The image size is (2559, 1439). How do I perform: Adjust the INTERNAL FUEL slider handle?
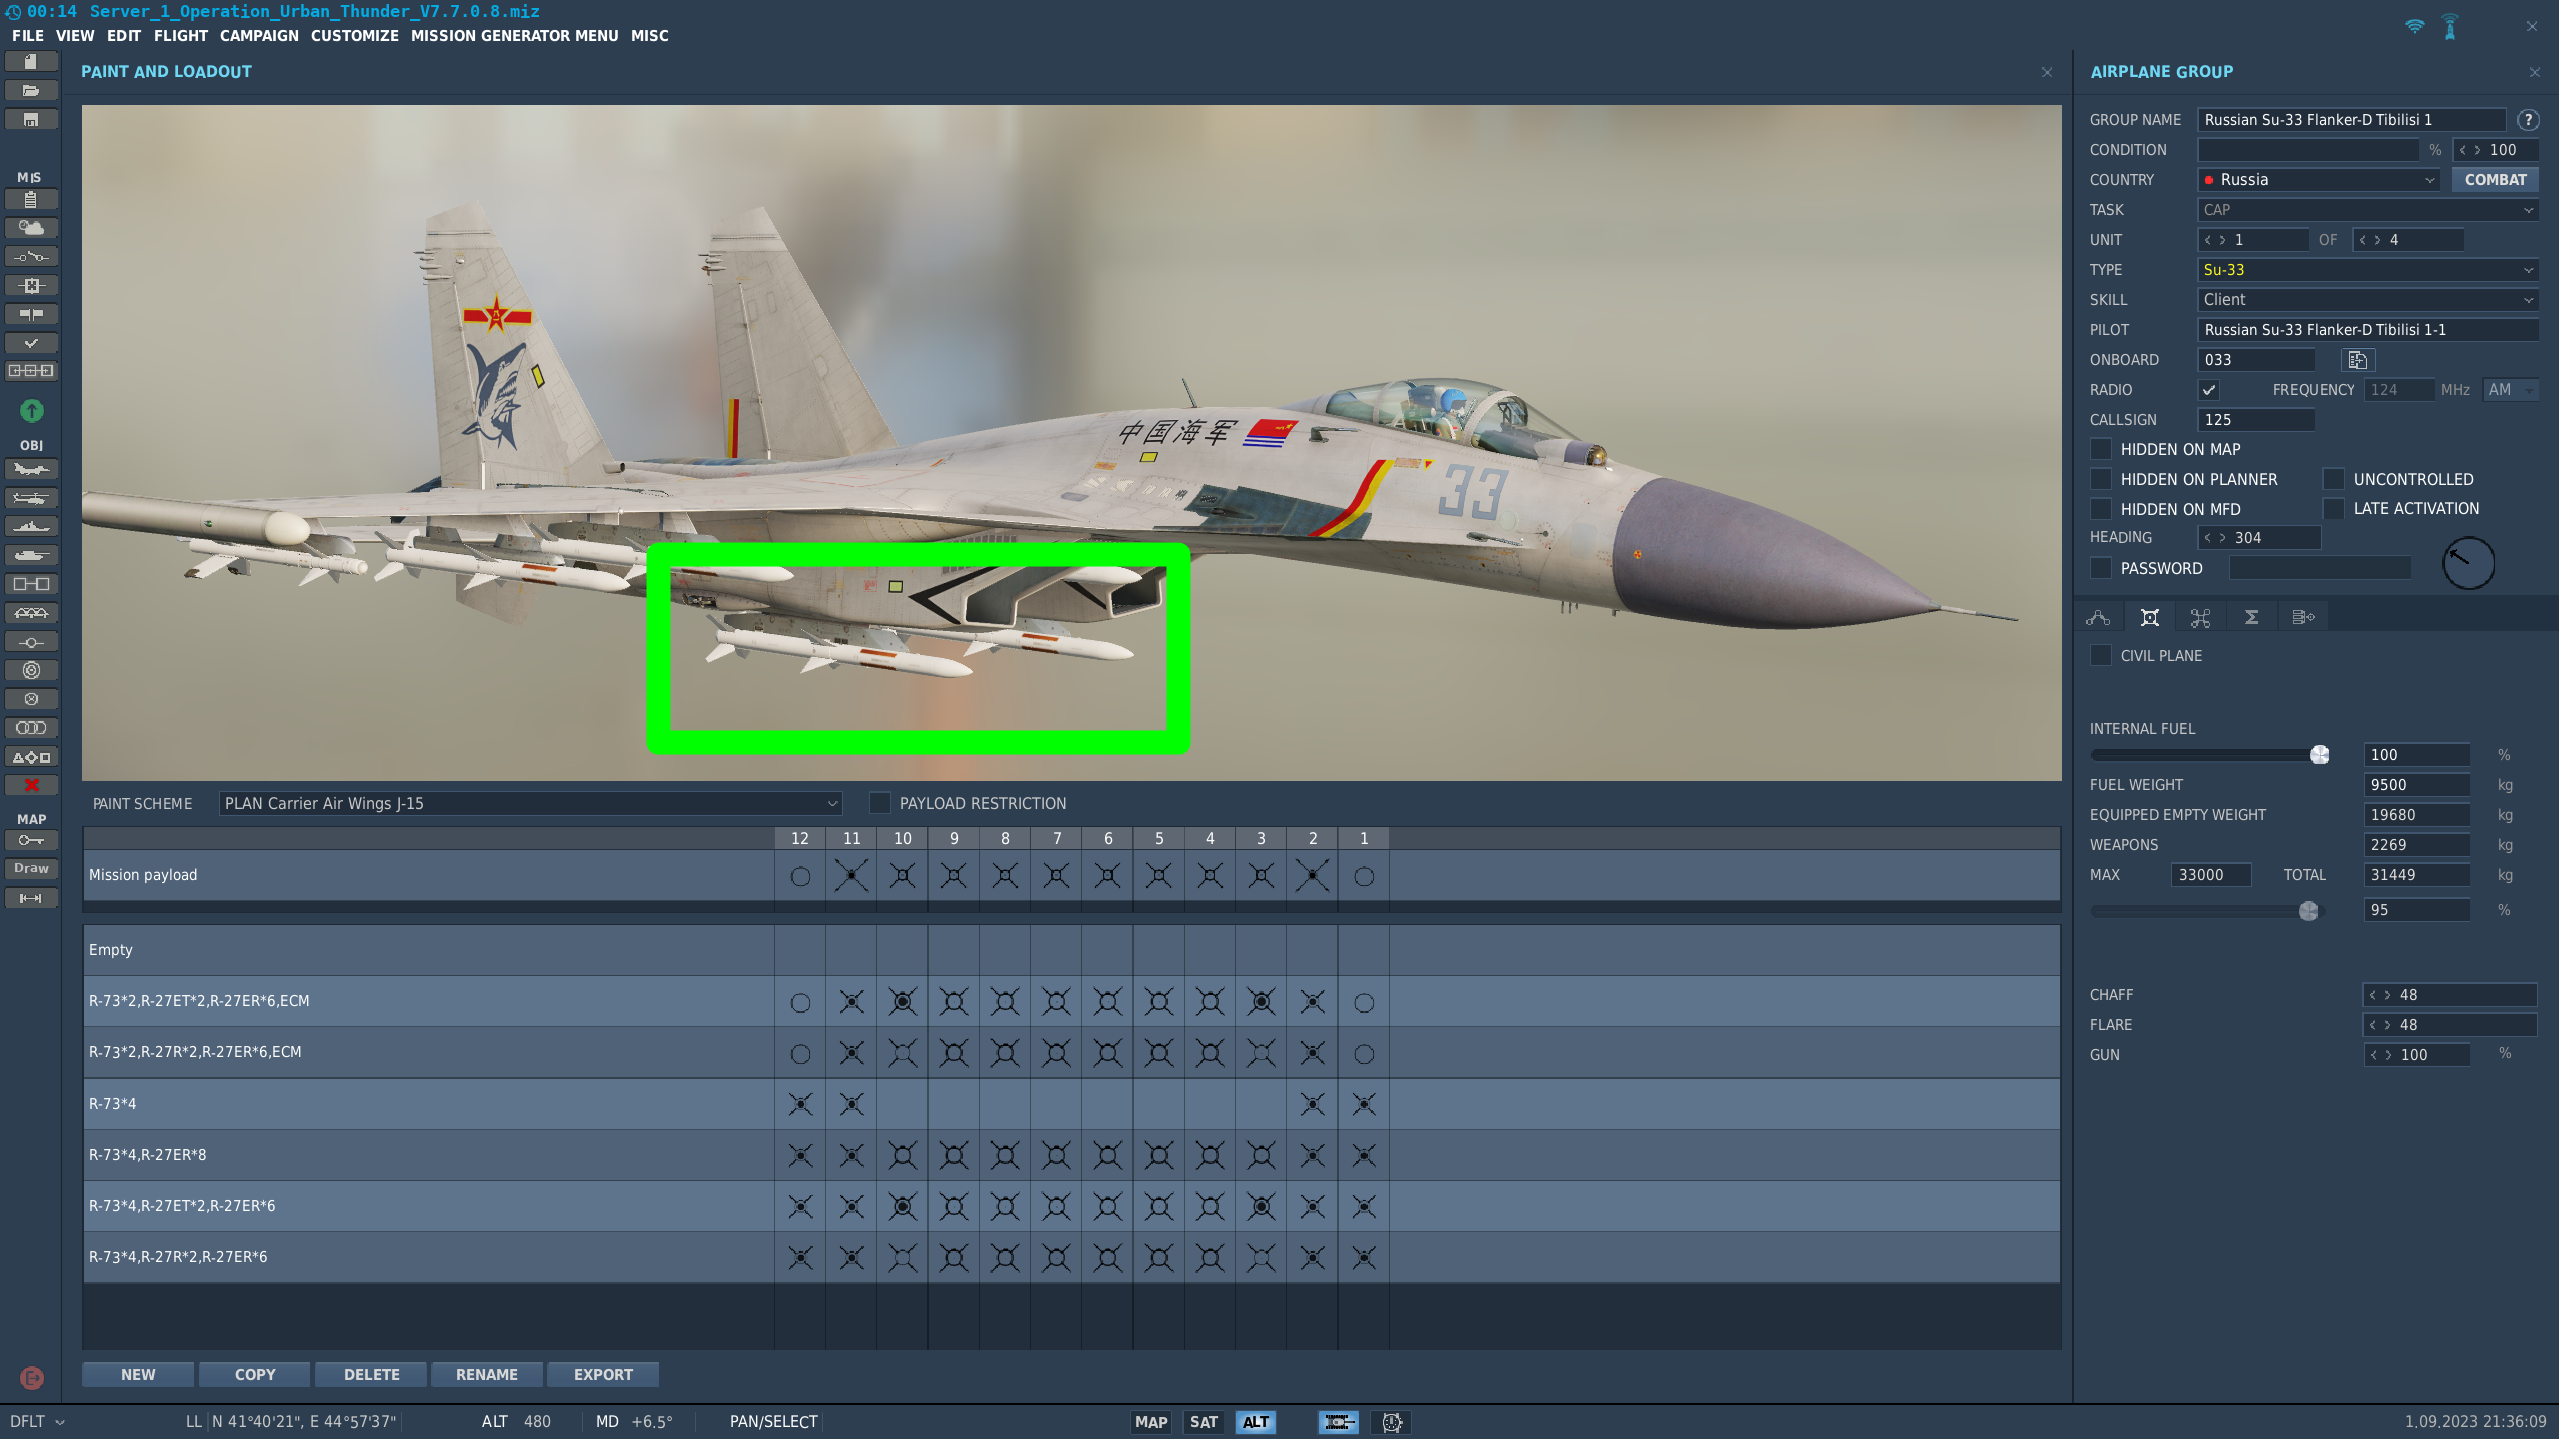(2319, 755)
